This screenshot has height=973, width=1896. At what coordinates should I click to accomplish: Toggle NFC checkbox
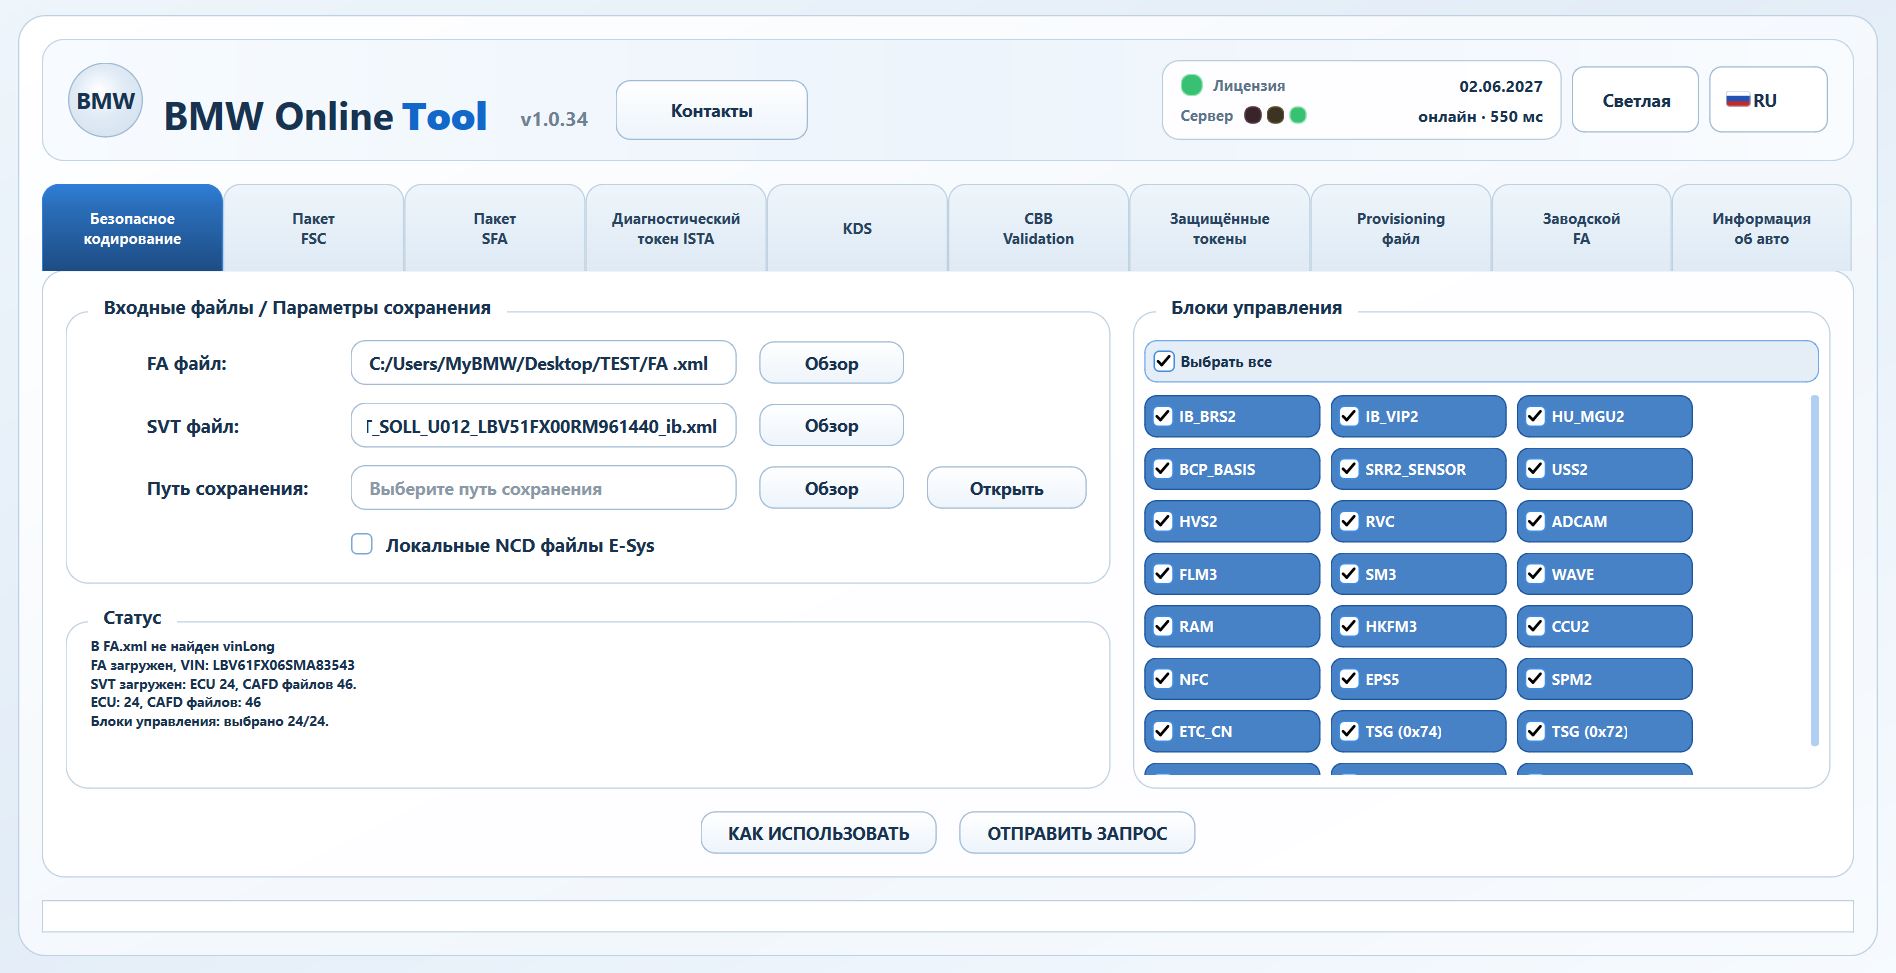coord(1163,679)
